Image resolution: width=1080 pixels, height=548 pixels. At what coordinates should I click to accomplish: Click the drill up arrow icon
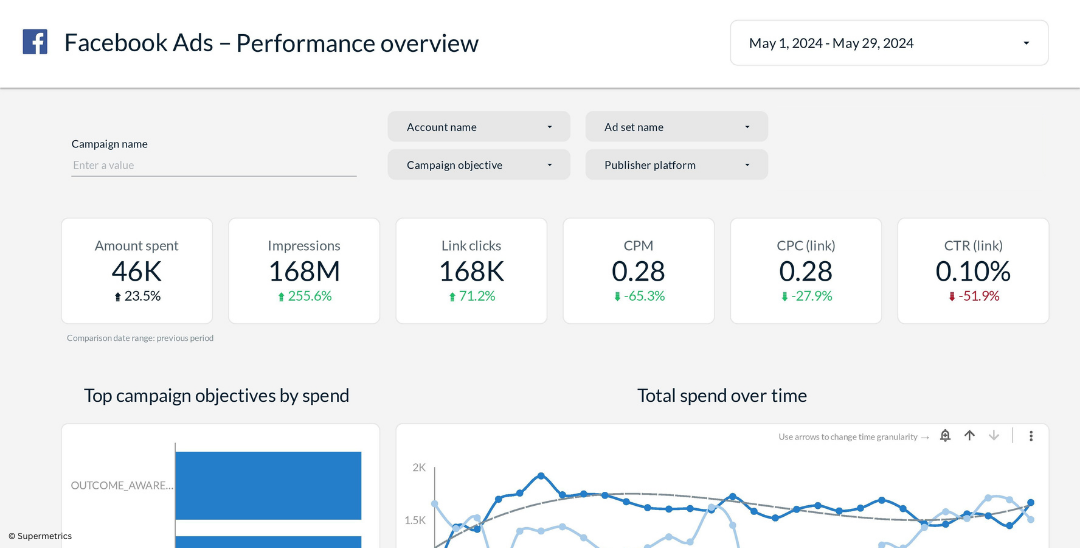pyautogui.click(x=969, y=436)
